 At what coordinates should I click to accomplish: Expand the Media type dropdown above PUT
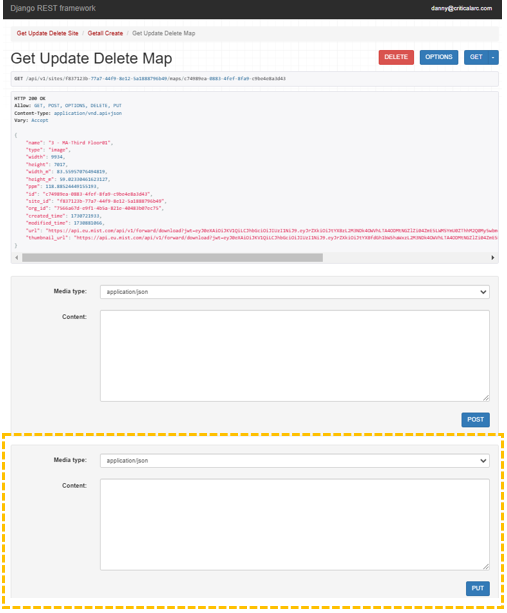click(x=295, y=461)
